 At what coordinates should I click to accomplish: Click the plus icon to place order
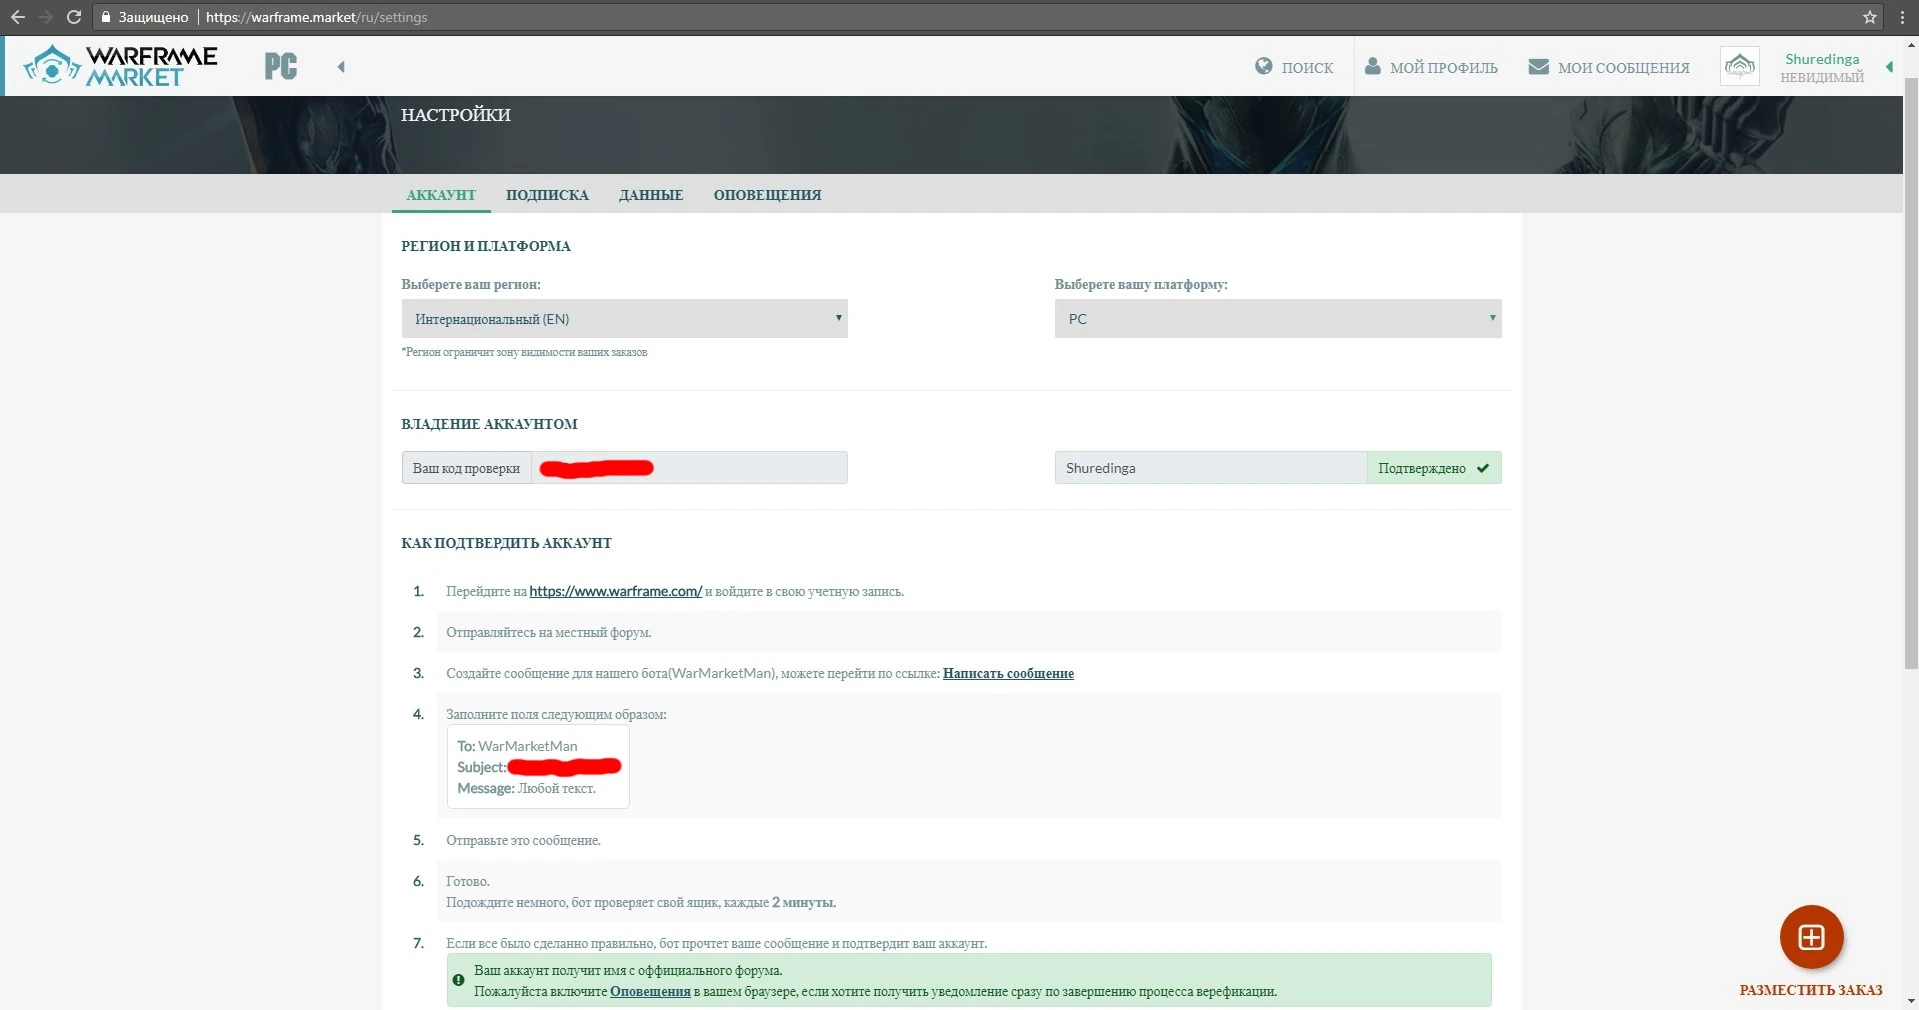click(x=1811, y=937)
